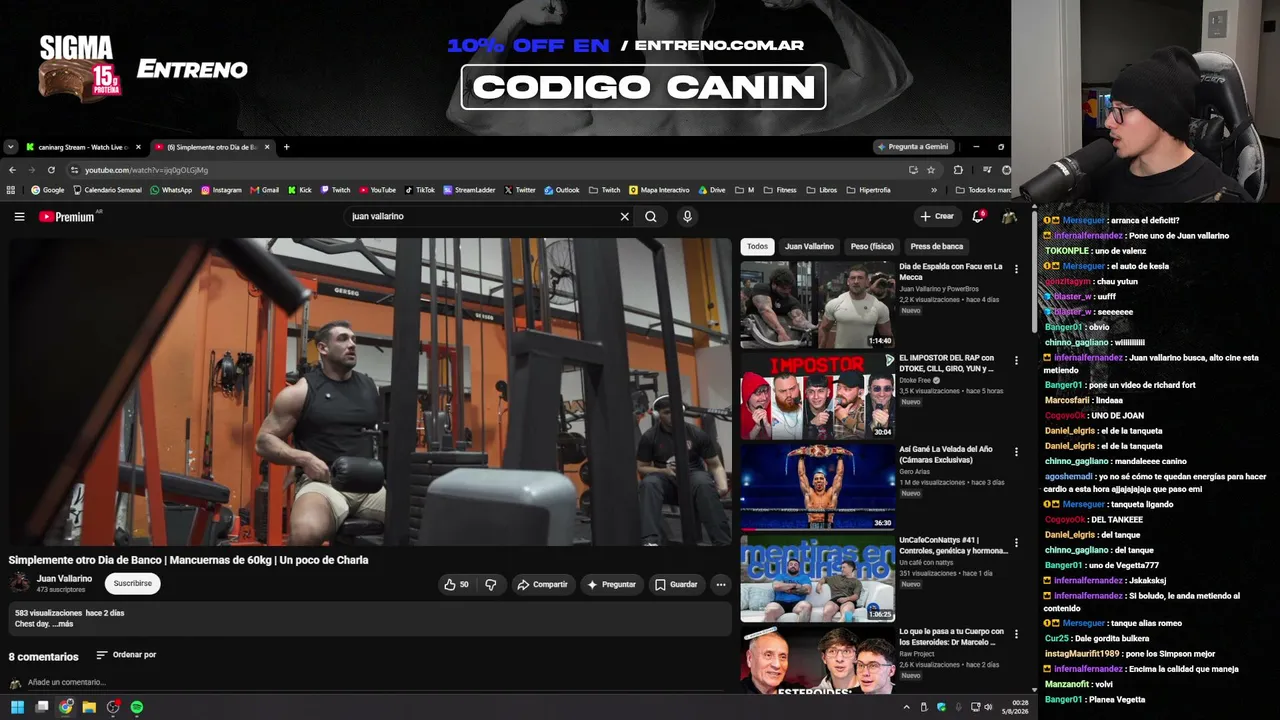
Task: Open the TikTok bookmark
Action: point(419,190)
